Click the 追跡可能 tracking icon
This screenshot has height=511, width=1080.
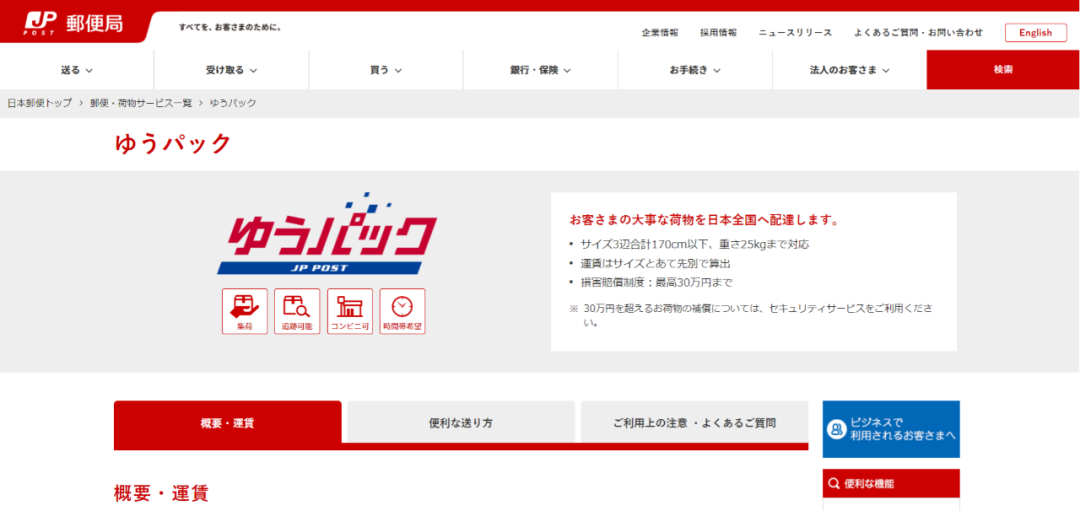click(x=297, y=311)
